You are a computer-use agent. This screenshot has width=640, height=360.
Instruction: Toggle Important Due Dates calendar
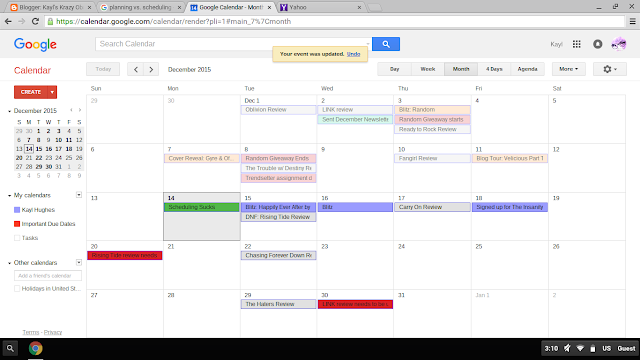point(17,224)
